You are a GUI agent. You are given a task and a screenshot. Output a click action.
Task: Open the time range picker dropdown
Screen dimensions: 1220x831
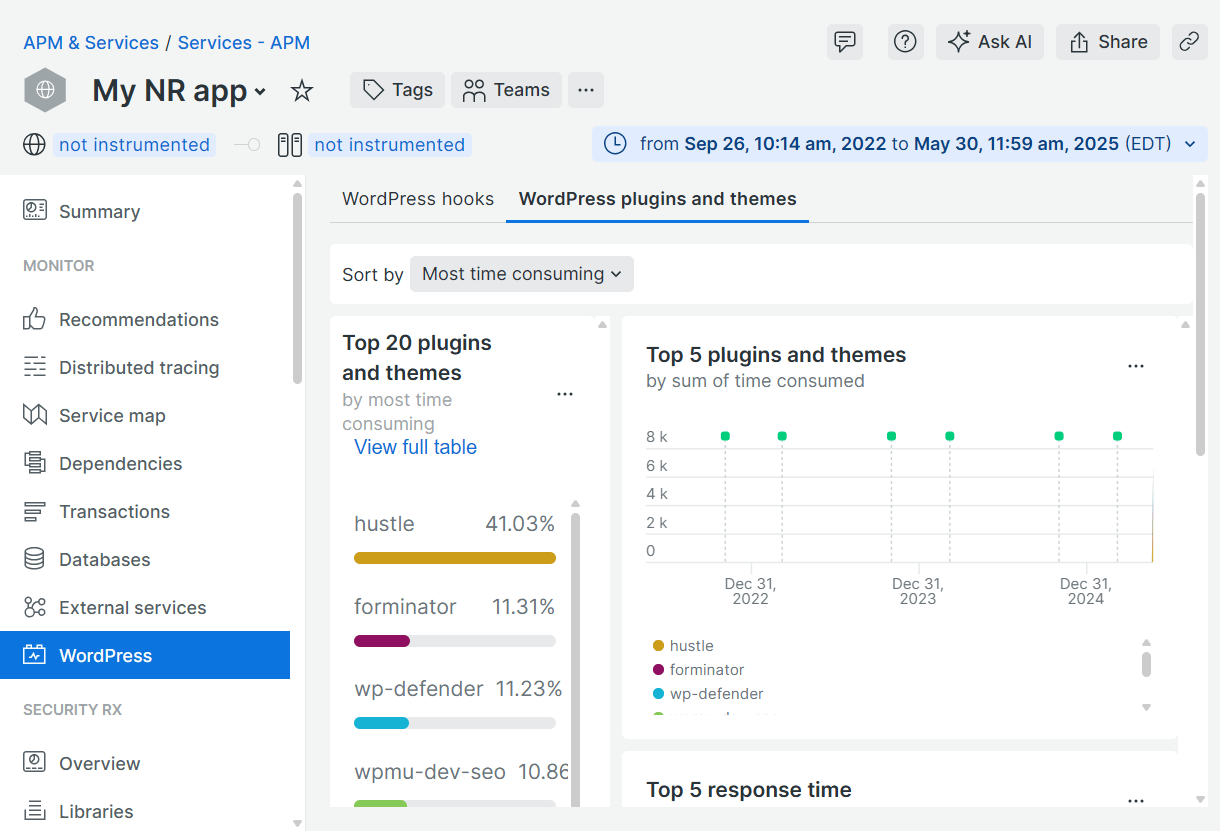click(x=900, y=144)
